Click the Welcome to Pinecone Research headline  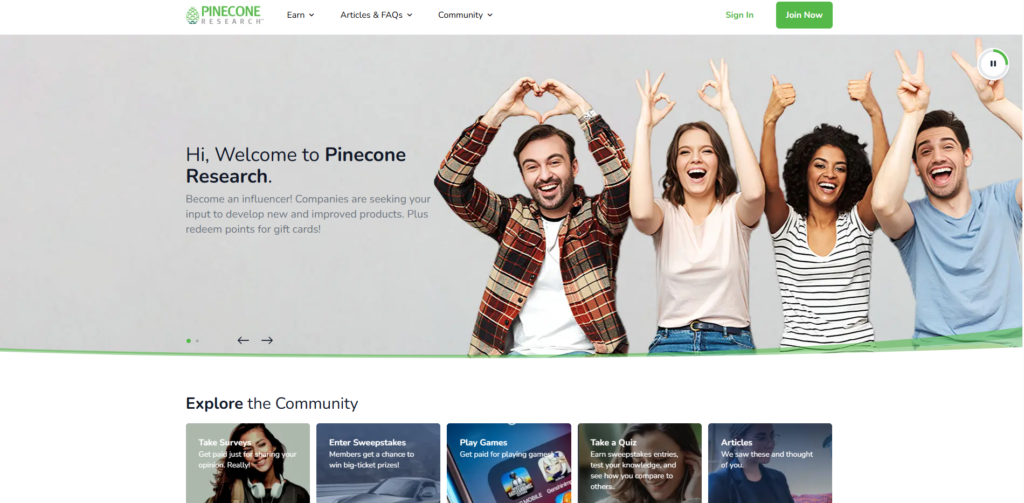[x=296, y=165]
